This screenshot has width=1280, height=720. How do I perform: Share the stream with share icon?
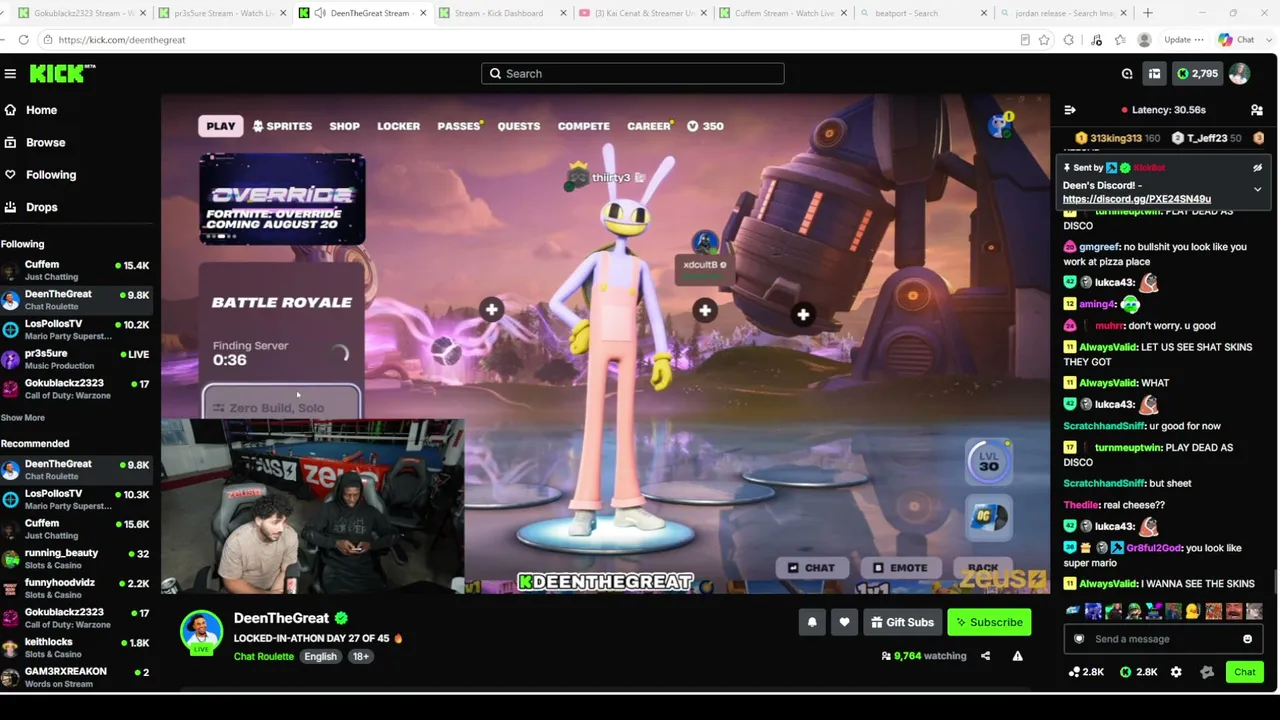pyautogui.click(x=985, y=656)
